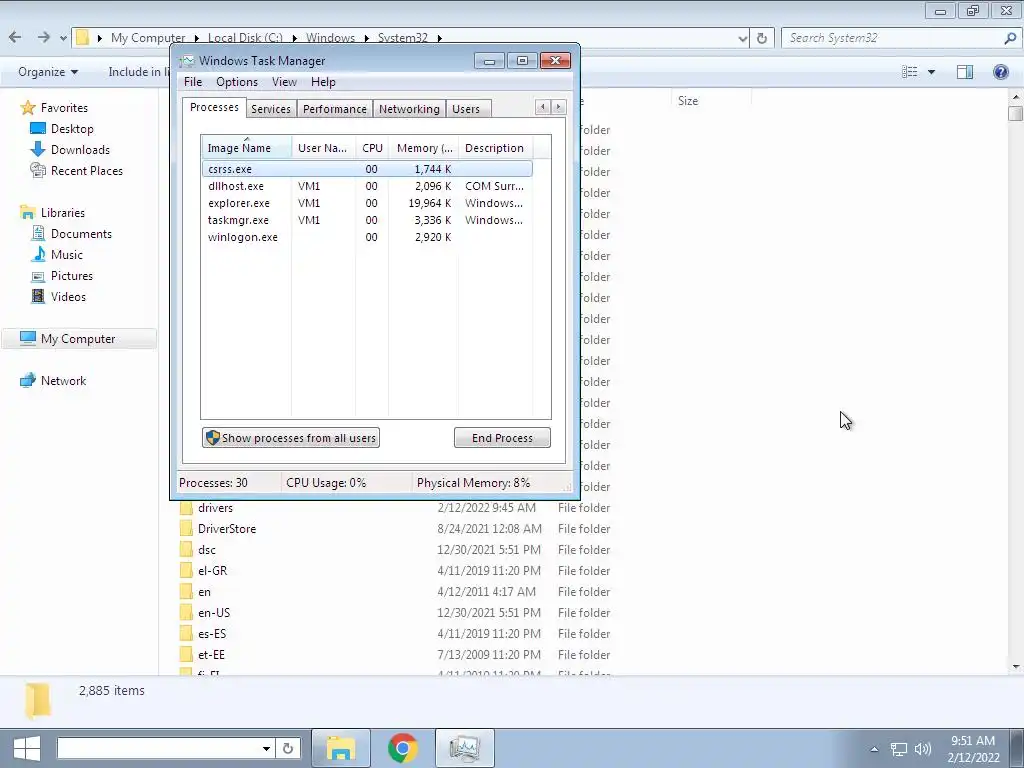Open the Help menu in Task Manager
Viewport: 1024px width, 768px height.
point(323,82)
